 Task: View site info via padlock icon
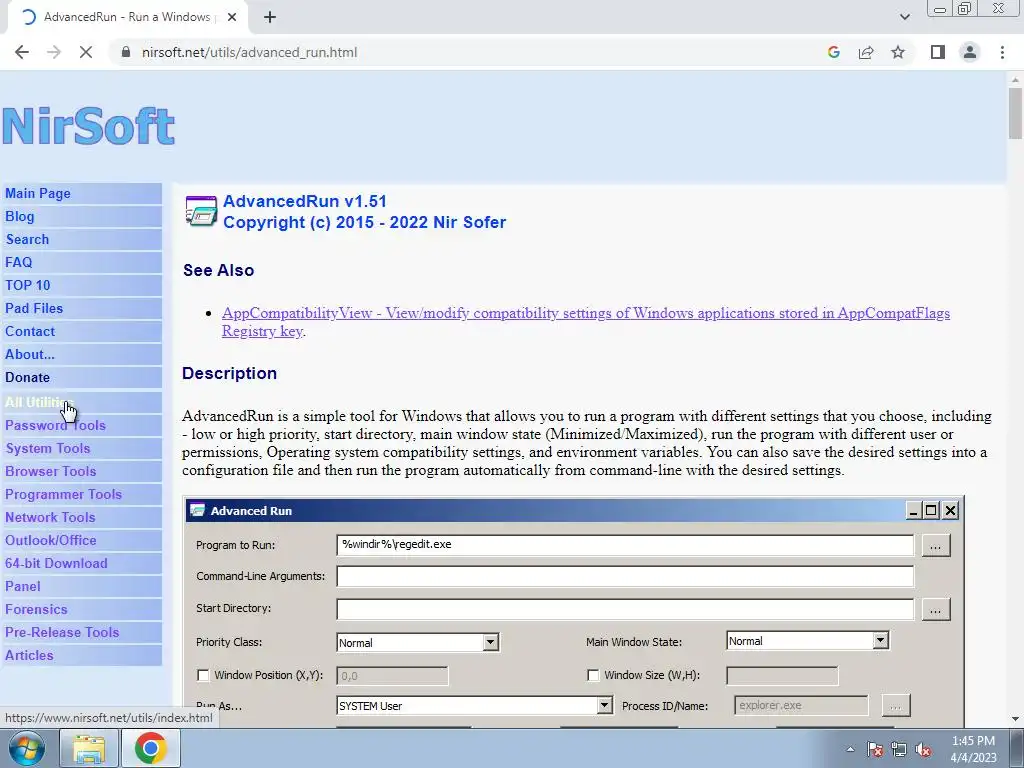pyautogui.click(x=126, y=52)
